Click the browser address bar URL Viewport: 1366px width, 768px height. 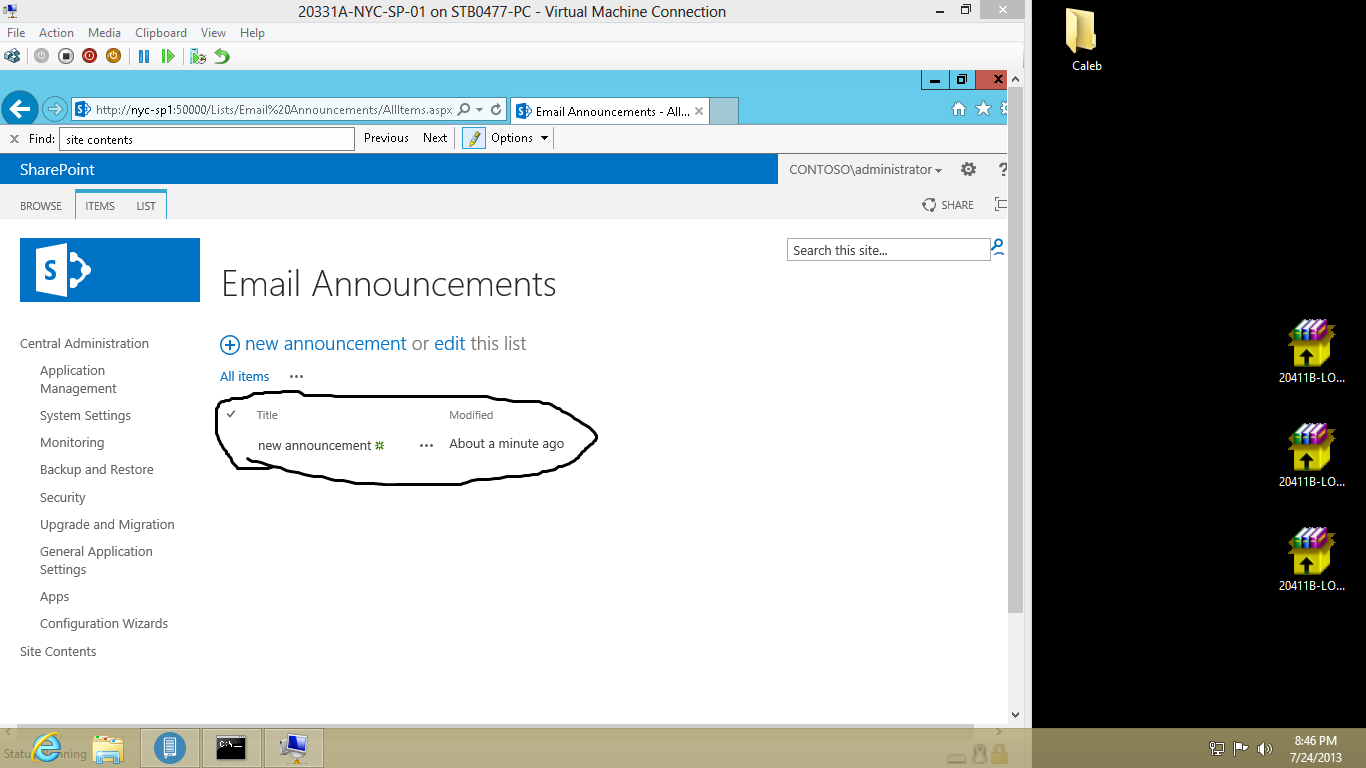[274, 110]
